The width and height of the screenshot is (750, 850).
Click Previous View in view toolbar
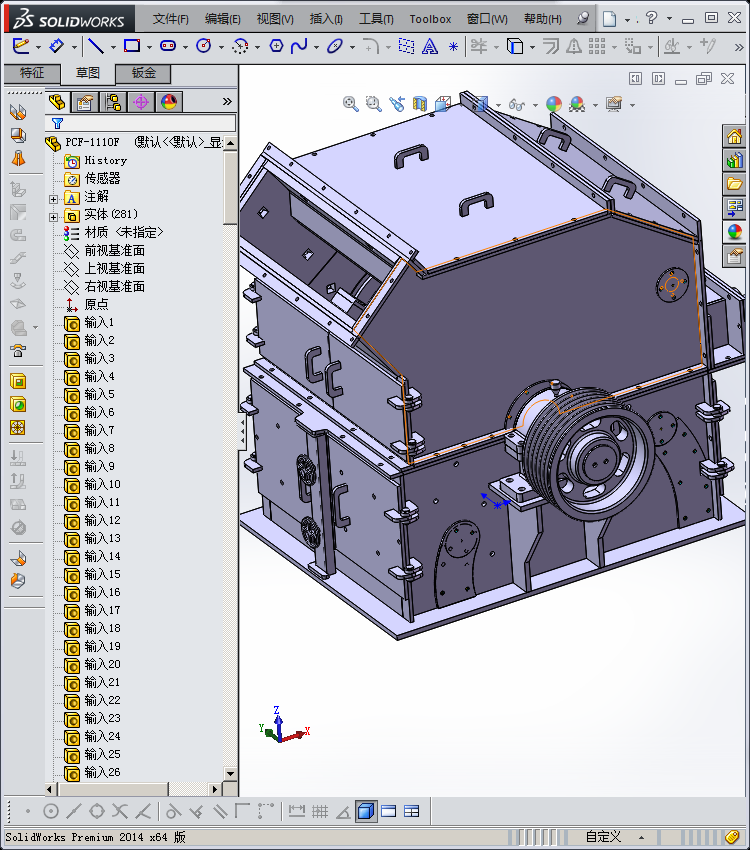pyautogui.click(x=397, y=104)
